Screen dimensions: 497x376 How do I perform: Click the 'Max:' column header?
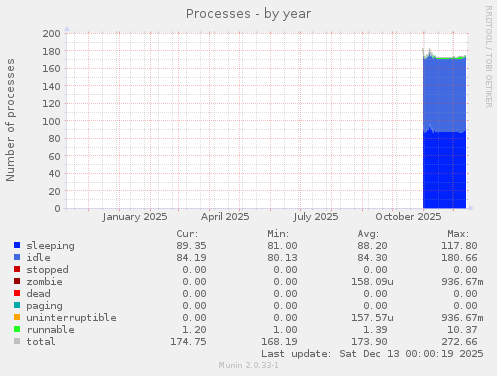(458, 234)
